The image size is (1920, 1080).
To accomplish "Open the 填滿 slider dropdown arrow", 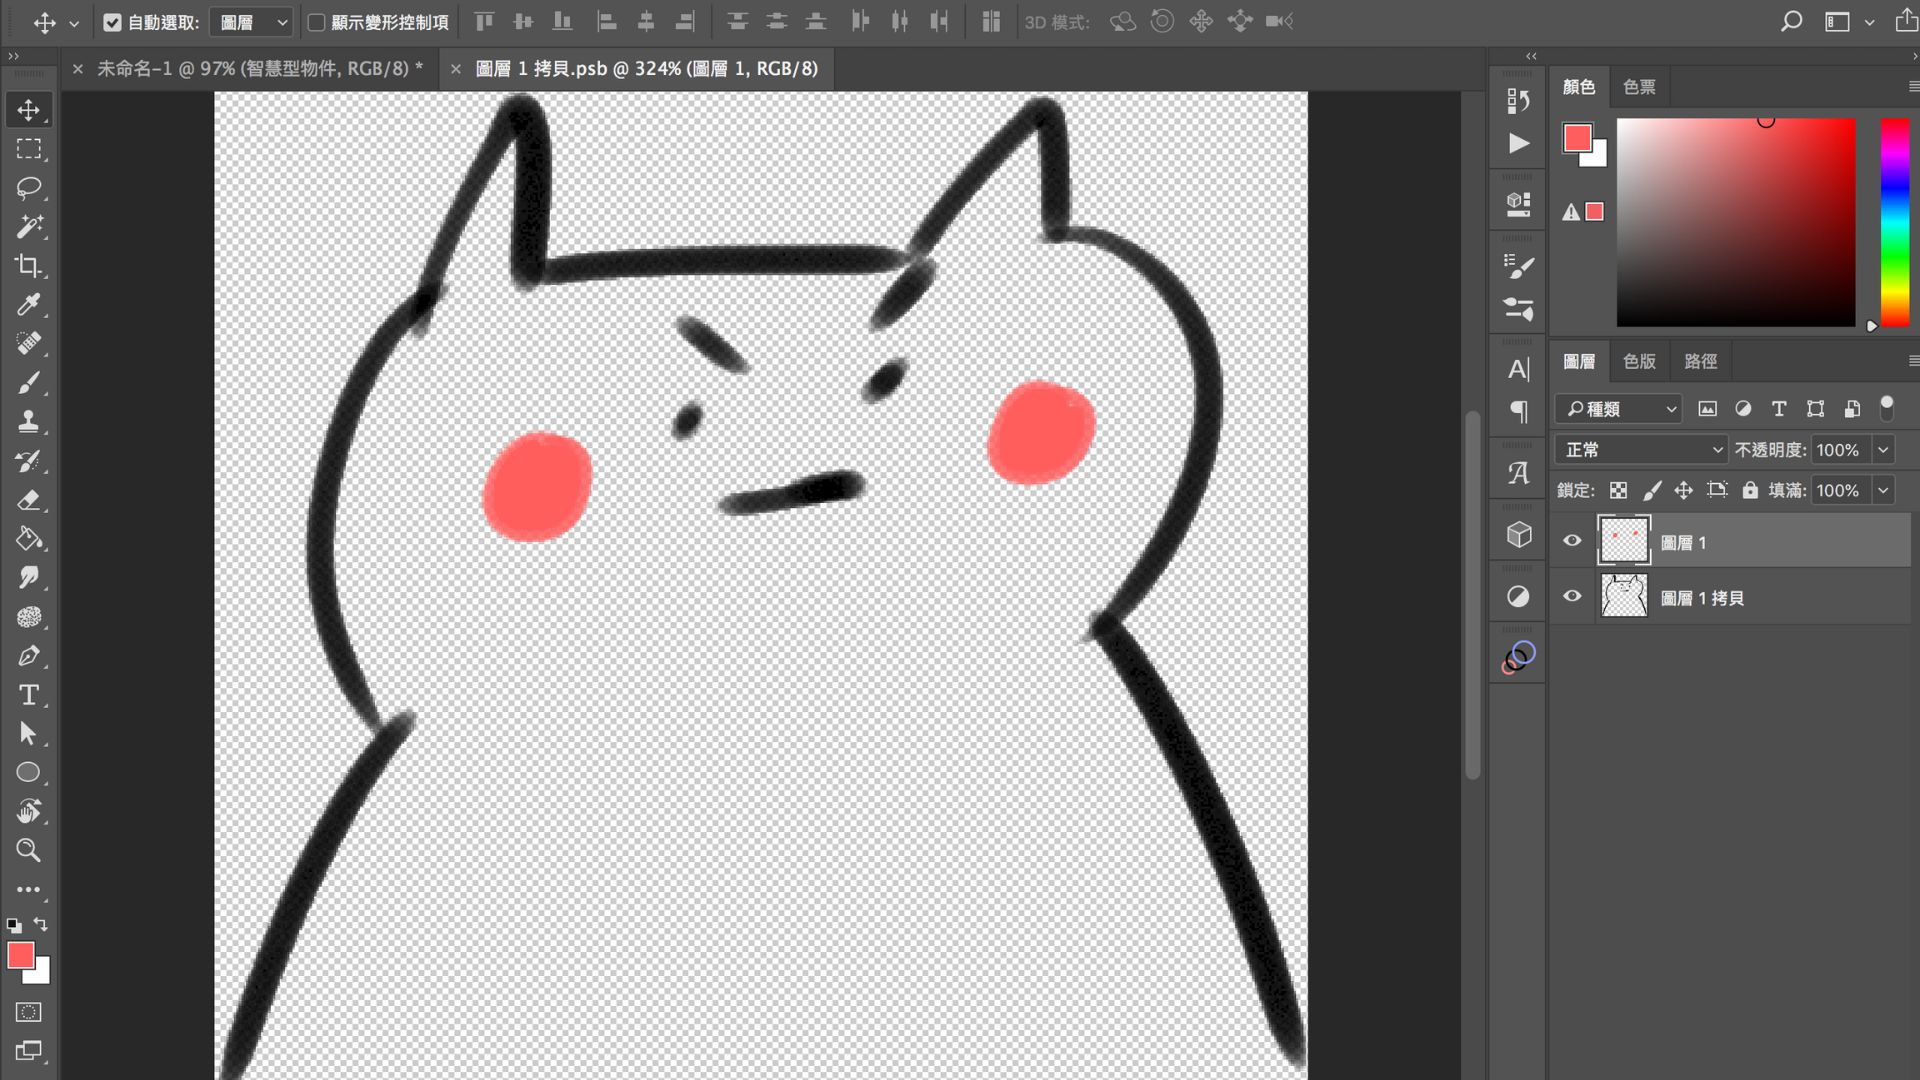I will click(x=1883, y=490).
